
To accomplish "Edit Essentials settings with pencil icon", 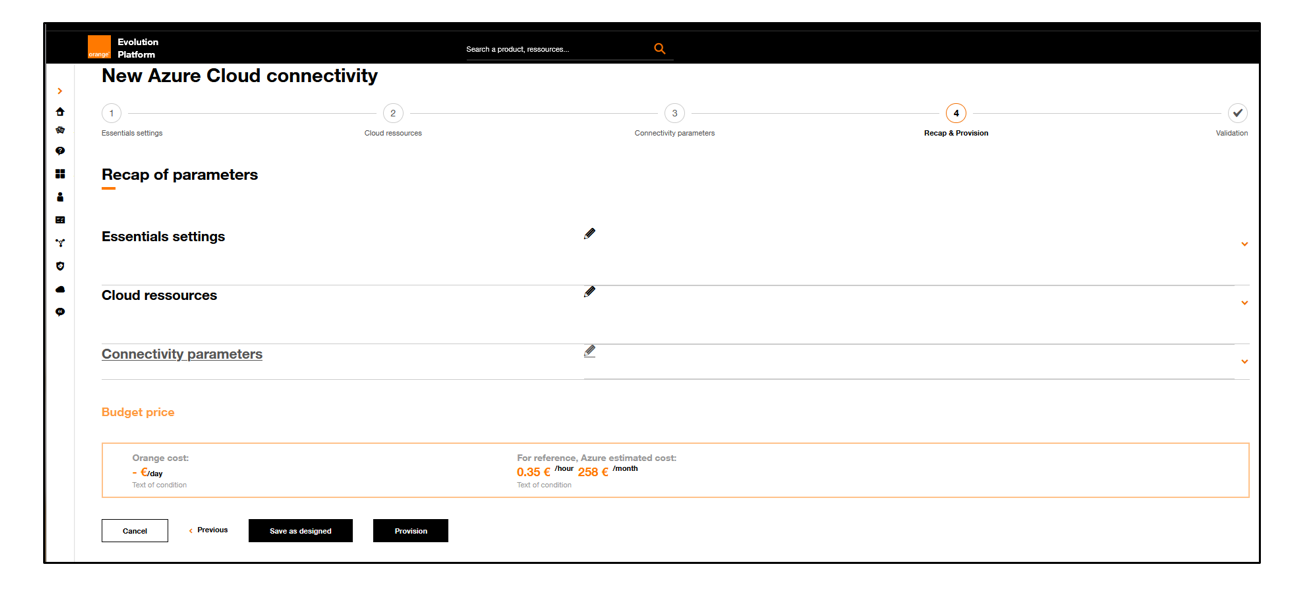I will (590, 234).
